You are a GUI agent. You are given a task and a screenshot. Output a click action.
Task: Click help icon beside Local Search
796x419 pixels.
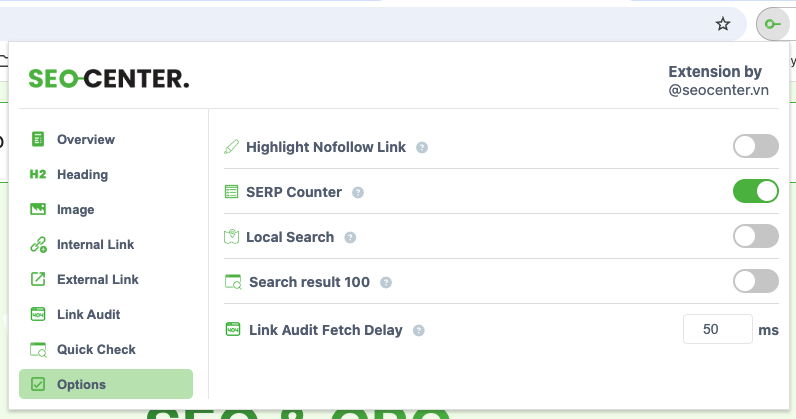350,237
